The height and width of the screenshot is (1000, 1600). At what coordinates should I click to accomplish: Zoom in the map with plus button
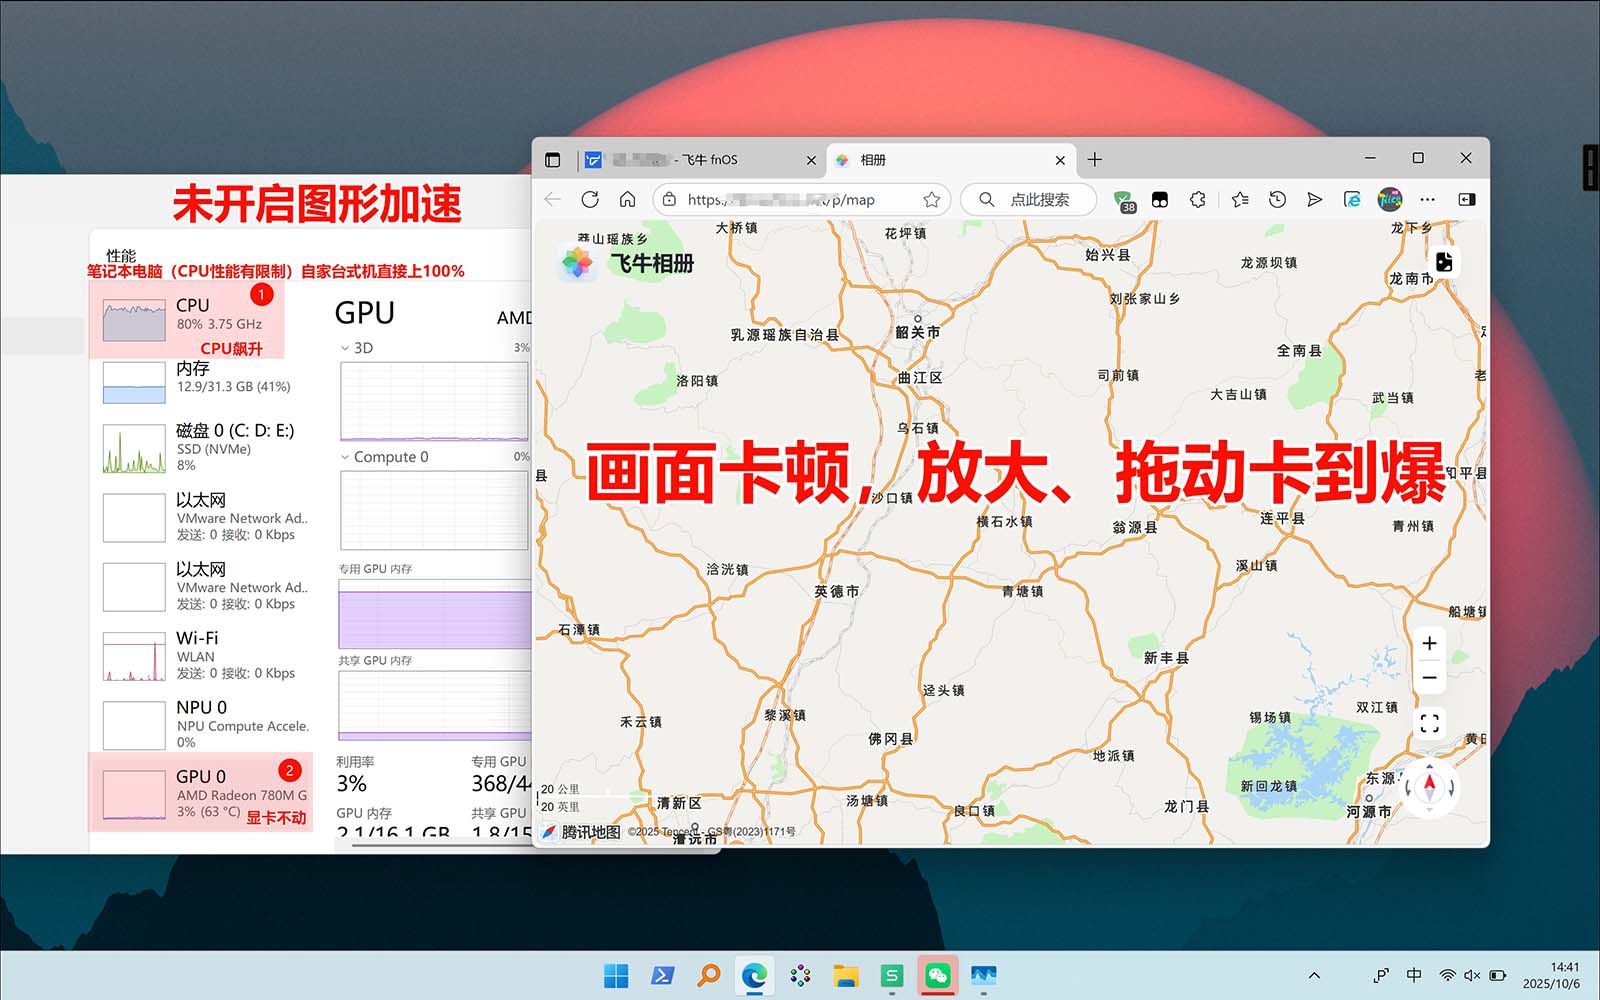pos(1429,644)
